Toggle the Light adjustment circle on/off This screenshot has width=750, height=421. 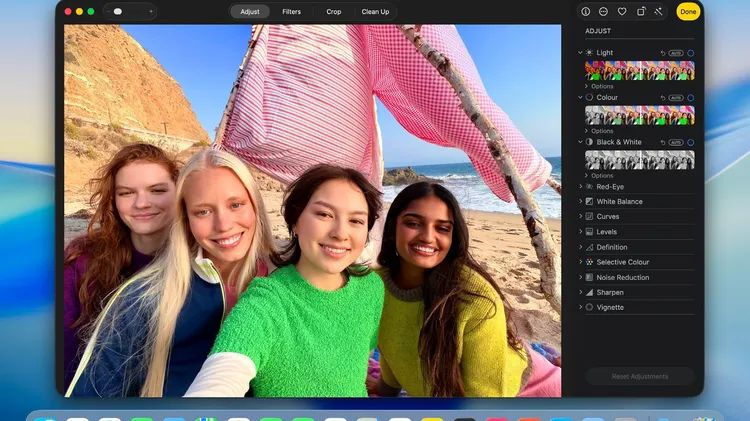click(x=690, y=52)
